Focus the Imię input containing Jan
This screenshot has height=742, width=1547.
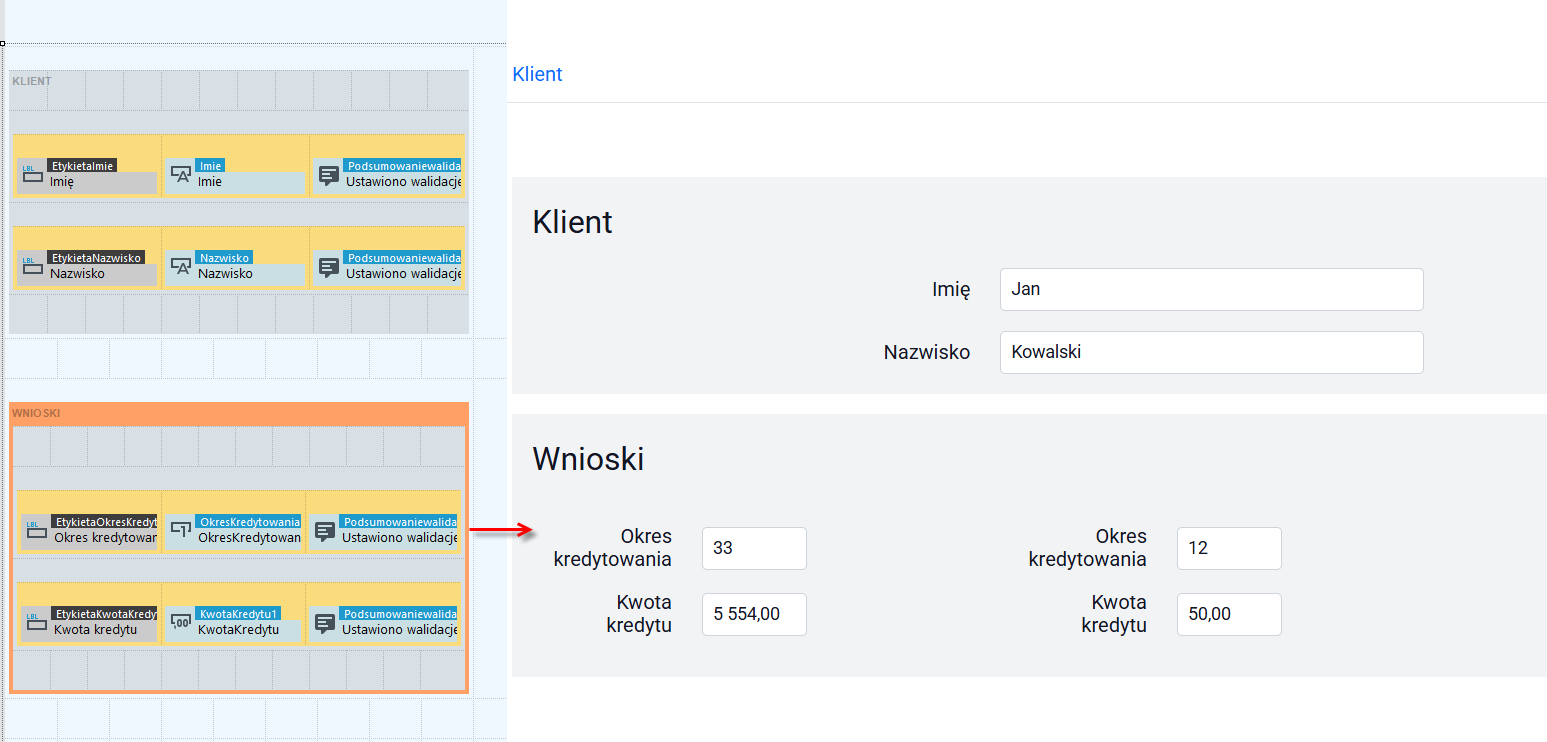1211,290
